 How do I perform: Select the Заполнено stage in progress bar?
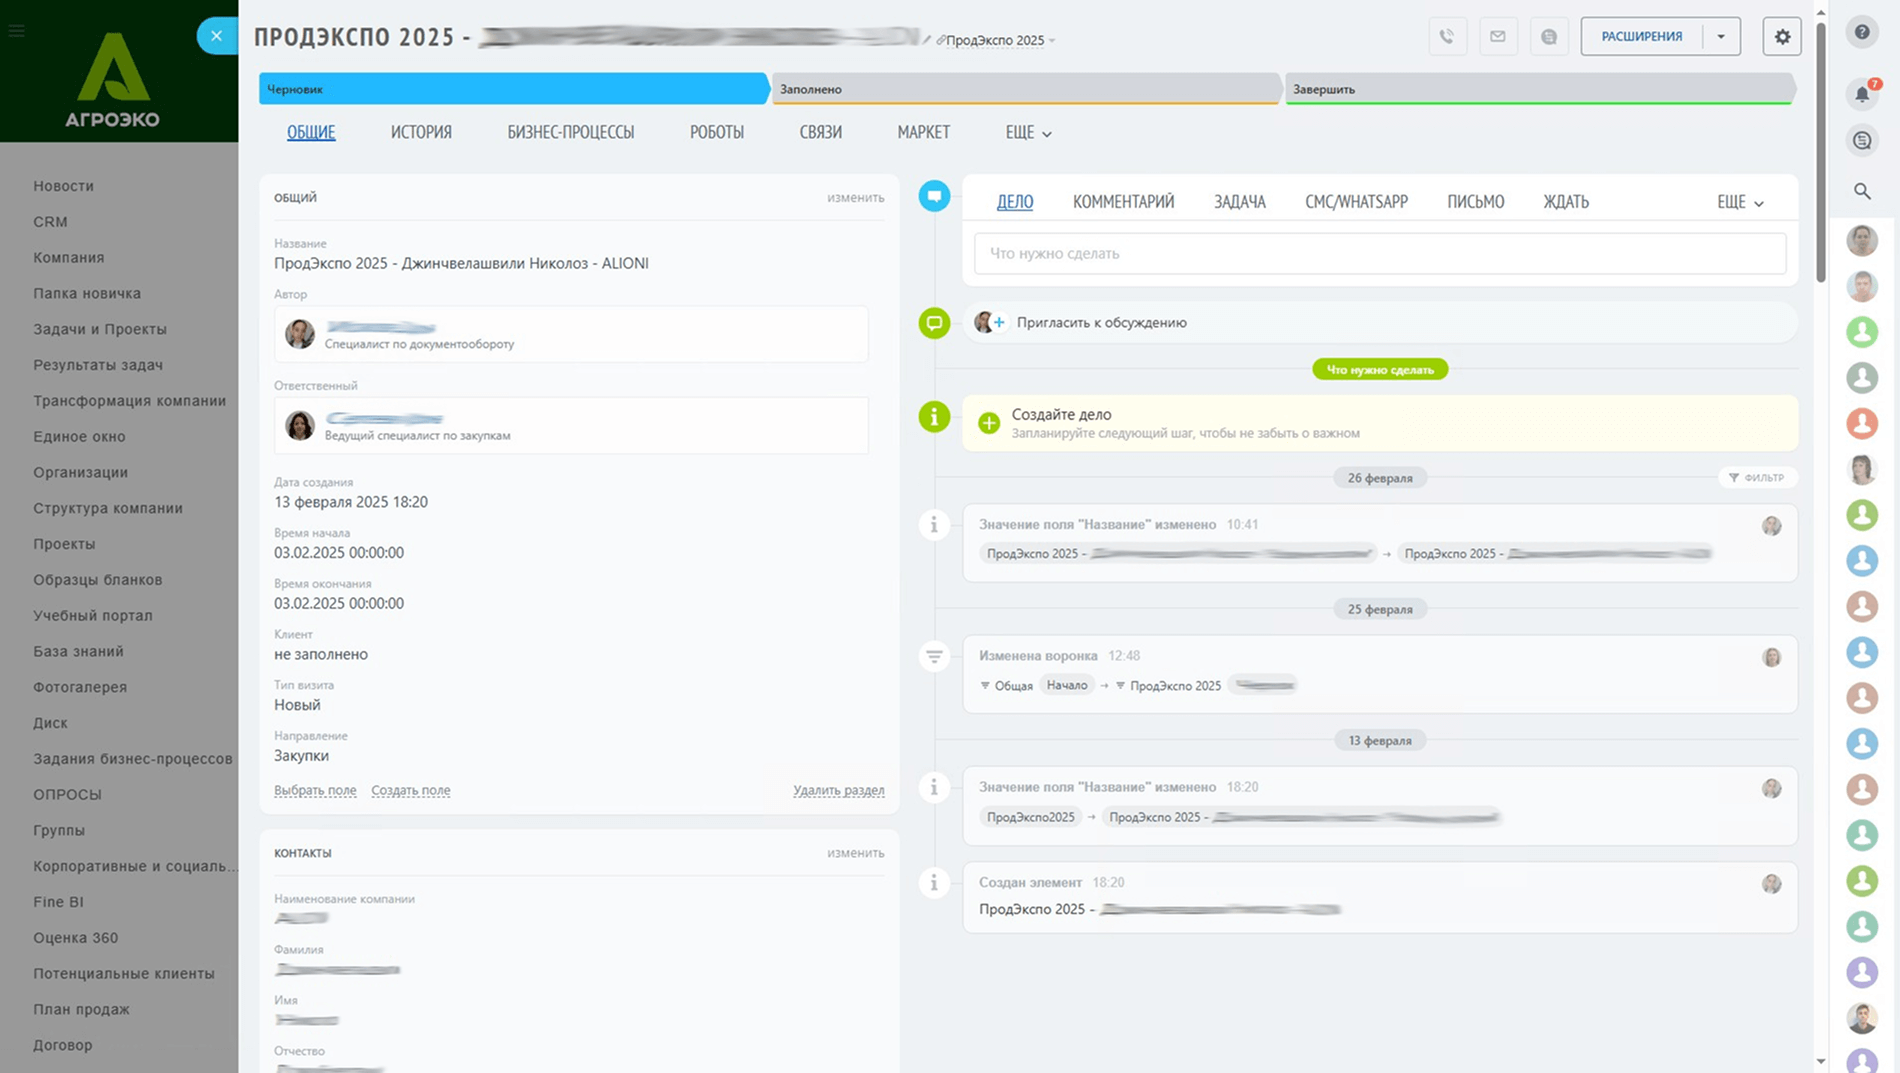coord(1026,89)
